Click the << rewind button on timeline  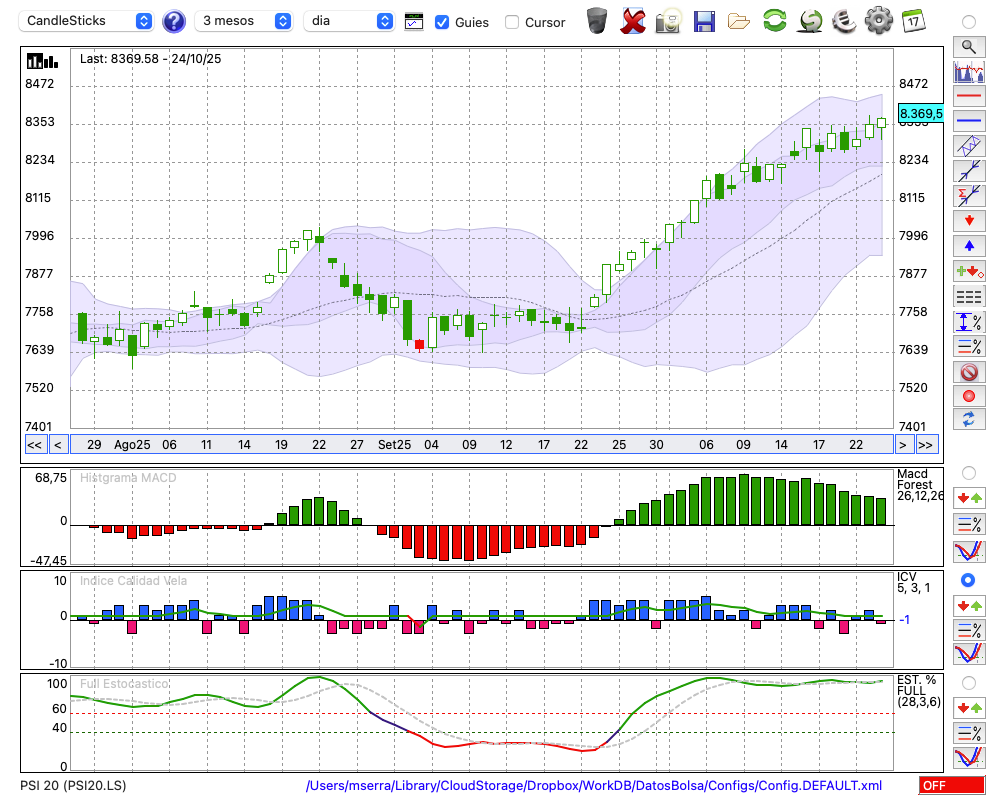[34, 445]
